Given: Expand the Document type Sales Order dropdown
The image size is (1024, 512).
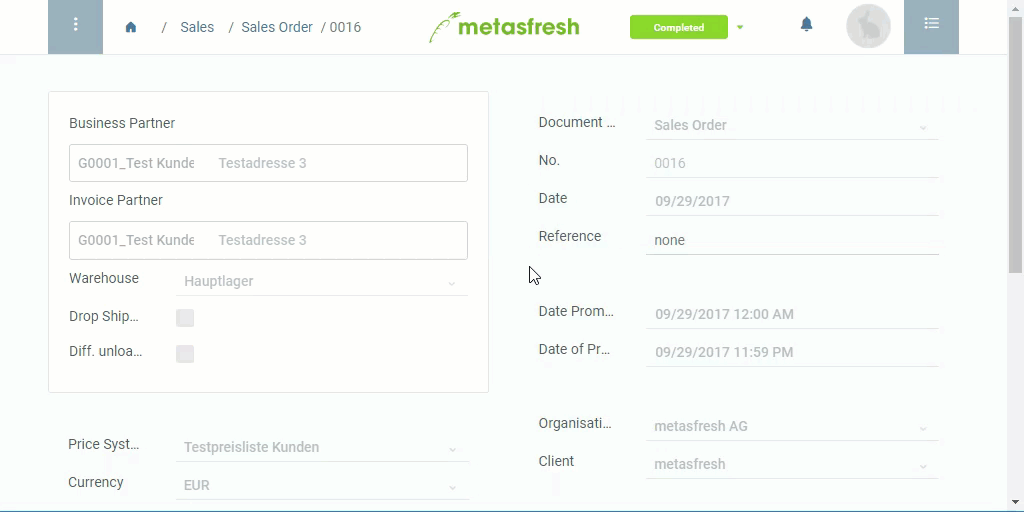Looking at the screenshot, I should (x=792, y=125).
